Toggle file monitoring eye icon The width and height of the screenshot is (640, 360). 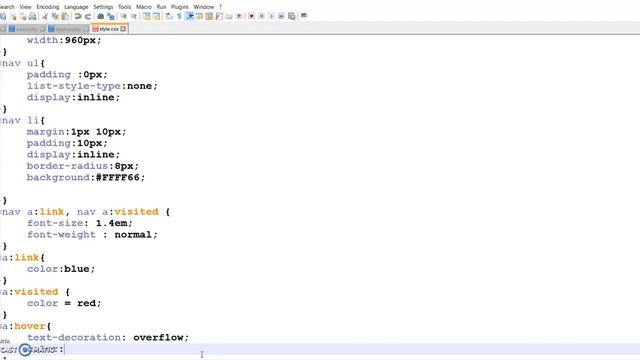click(x=239, y=16)
